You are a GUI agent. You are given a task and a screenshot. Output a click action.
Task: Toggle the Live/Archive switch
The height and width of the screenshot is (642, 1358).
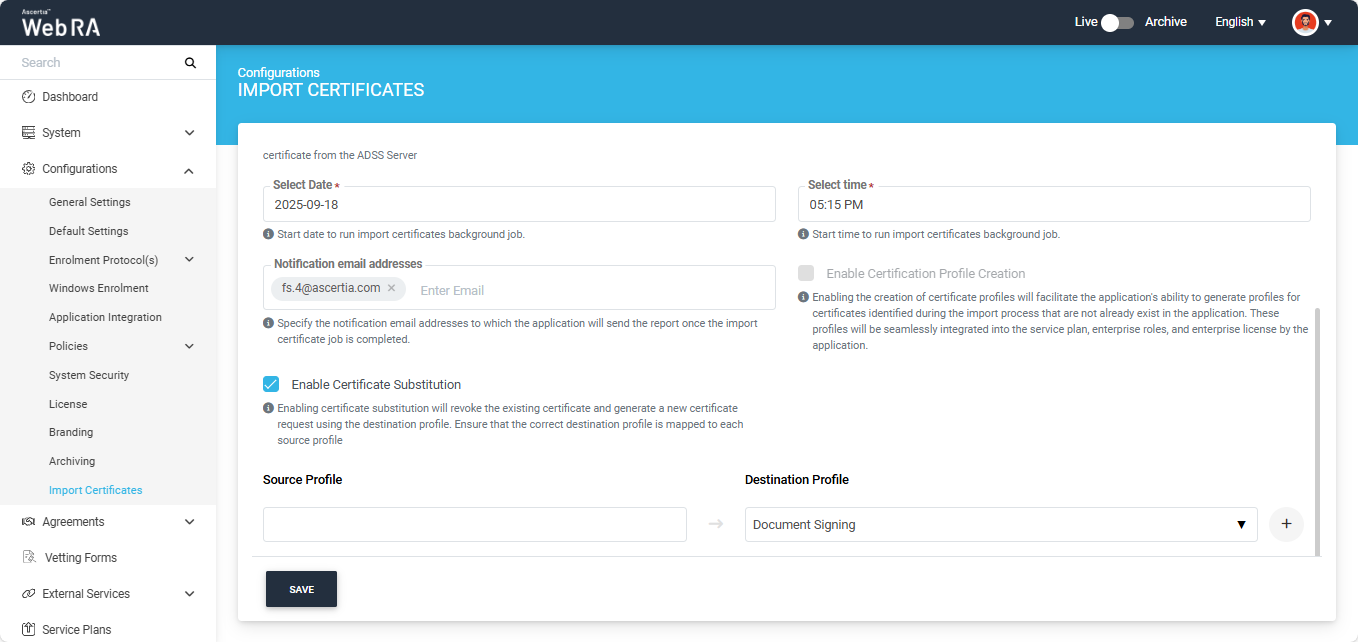click(x=1117, y=22)
